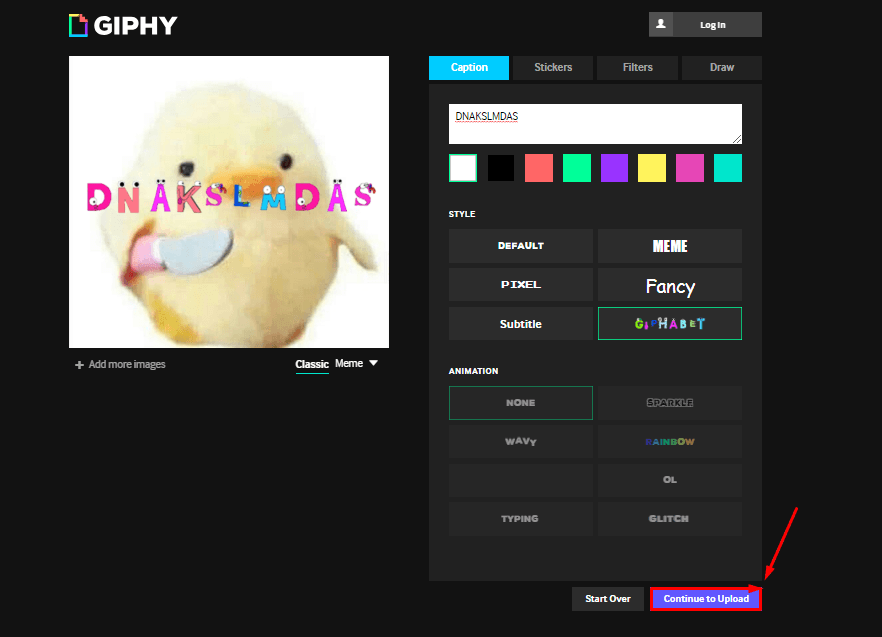Select the red color swatch
This screenshot has width=882, height=637.
[x=539, y=168]
